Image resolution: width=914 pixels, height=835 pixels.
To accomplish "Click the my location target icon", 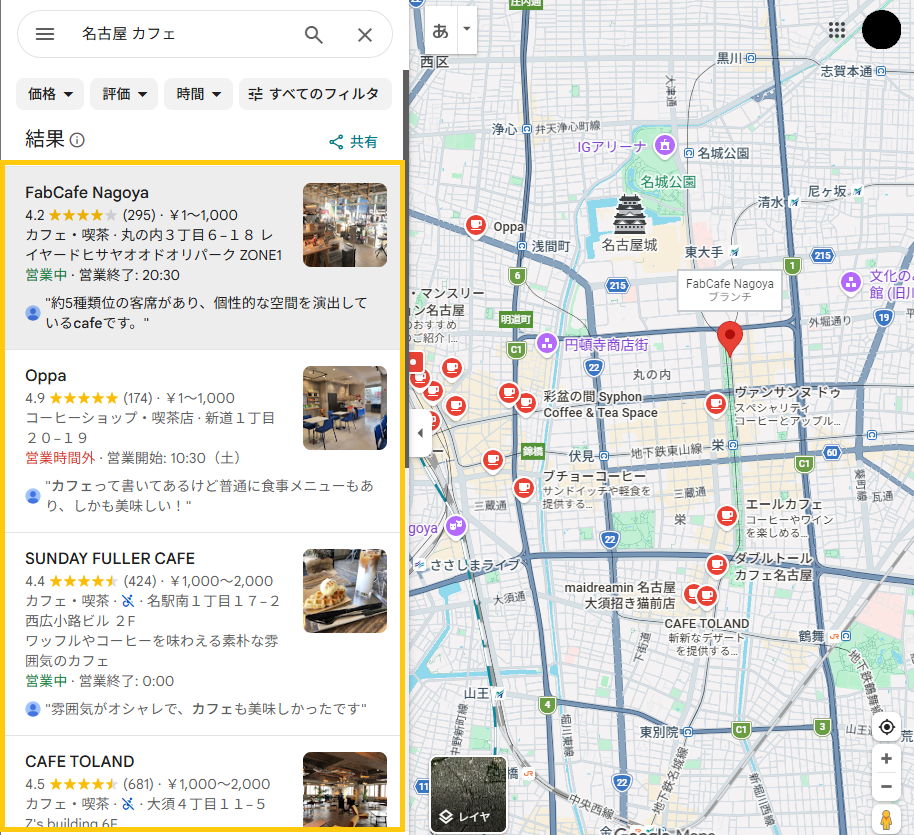I will (887, 727).
